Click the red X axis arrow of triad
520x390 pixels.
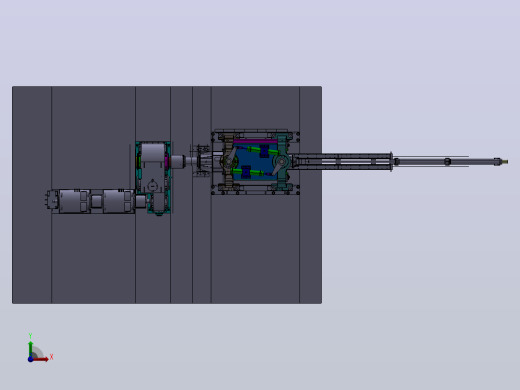[x=42, y=359]
